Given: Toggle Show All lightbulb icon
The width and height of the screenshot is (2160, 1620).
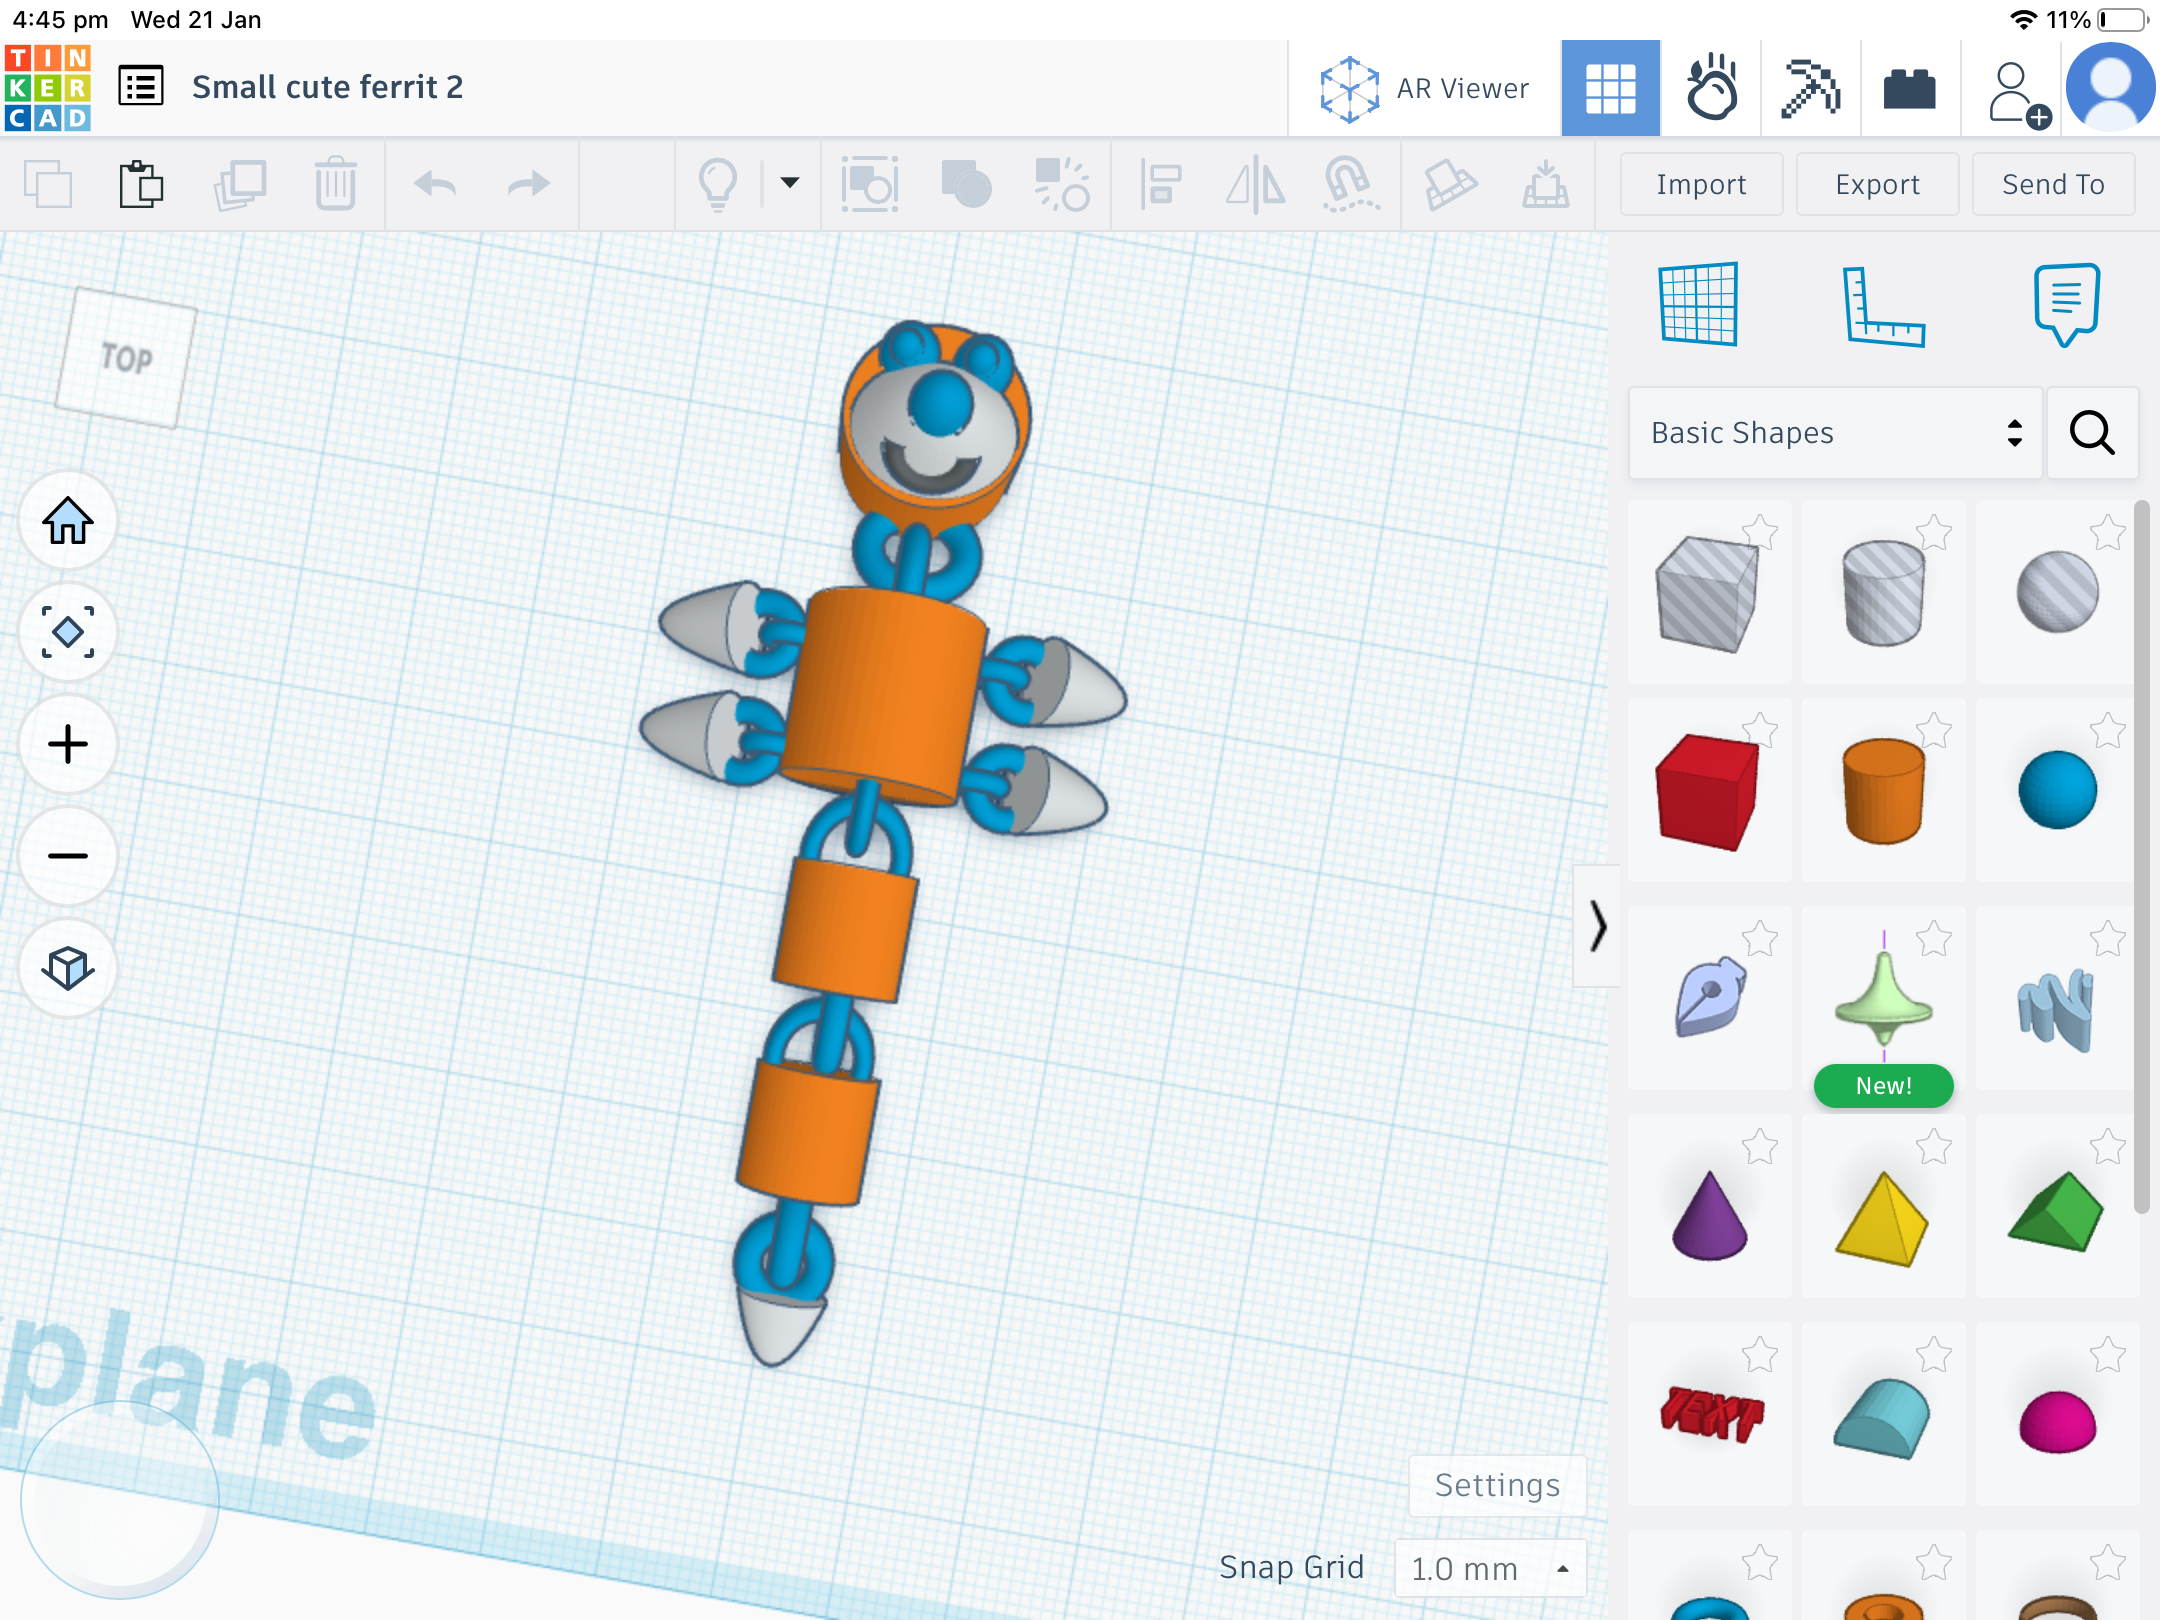Looking at the screenshot, I should click(718, 185).
